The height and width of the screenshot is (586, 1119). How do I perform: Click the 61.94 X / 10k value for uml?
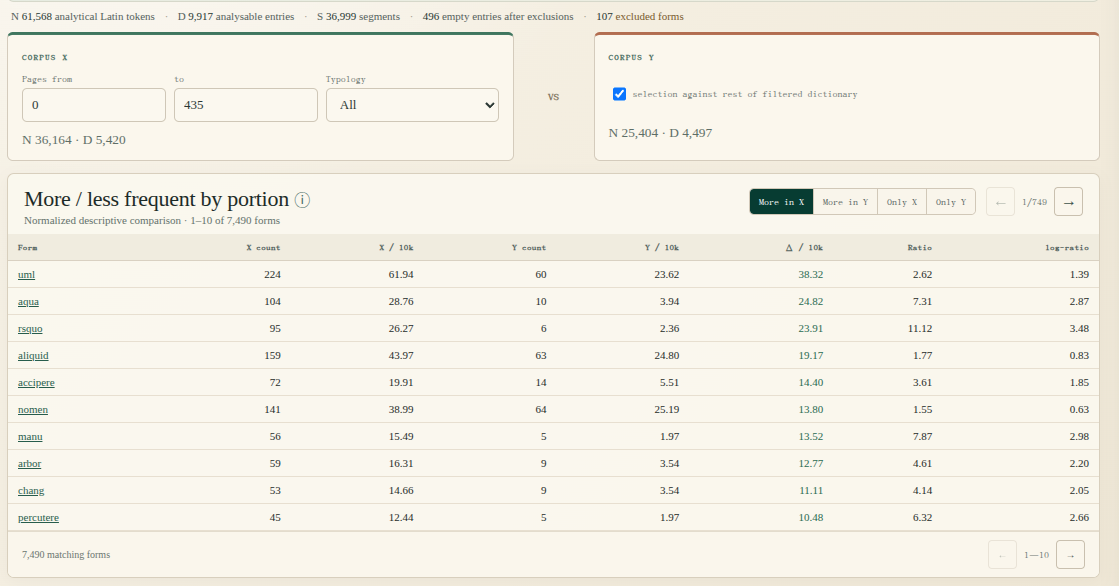coord(401,275)
